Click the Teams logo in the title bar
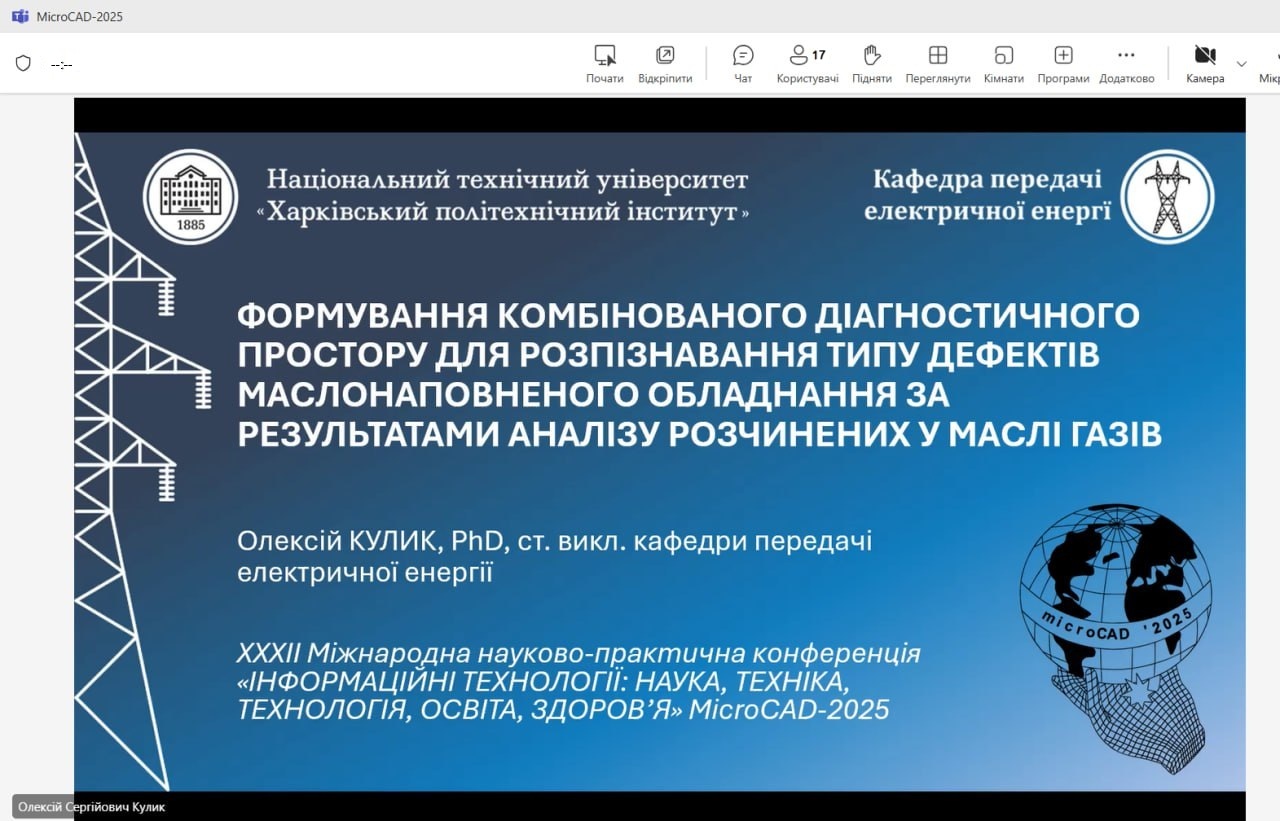1280x821 pixels. click(20, 16)
